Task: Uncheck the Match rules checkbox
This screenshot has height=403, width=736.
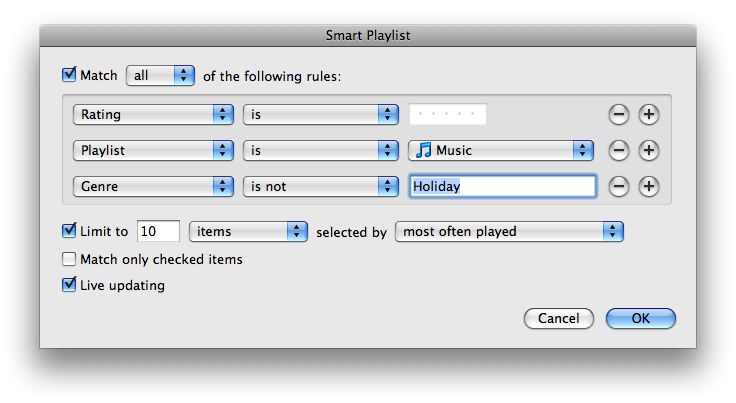Action: 69,75
